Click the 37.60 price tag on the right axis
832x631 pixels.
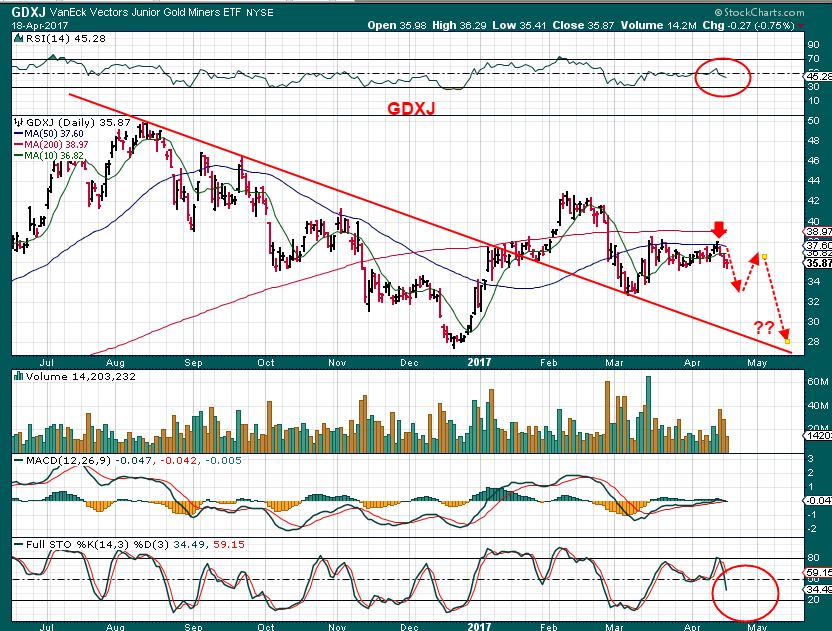point(819,246)
